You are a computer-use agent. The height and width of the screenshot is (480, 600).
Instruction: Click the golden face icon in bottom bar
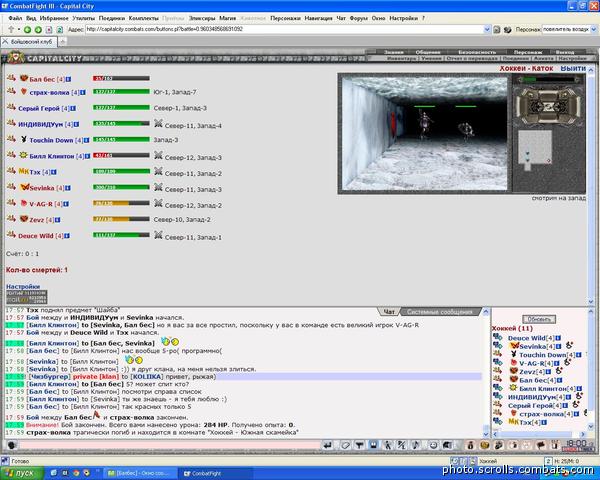point(485,445)
